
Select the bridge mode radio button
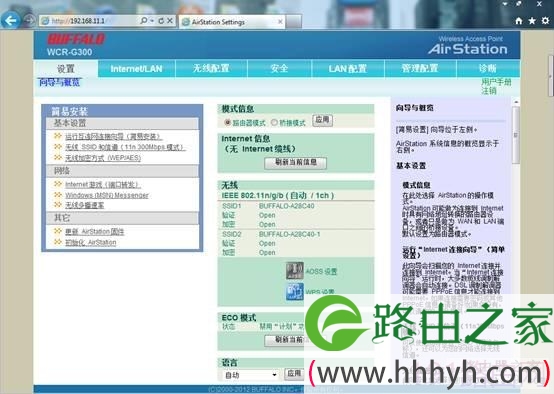(x=274, y=122)
